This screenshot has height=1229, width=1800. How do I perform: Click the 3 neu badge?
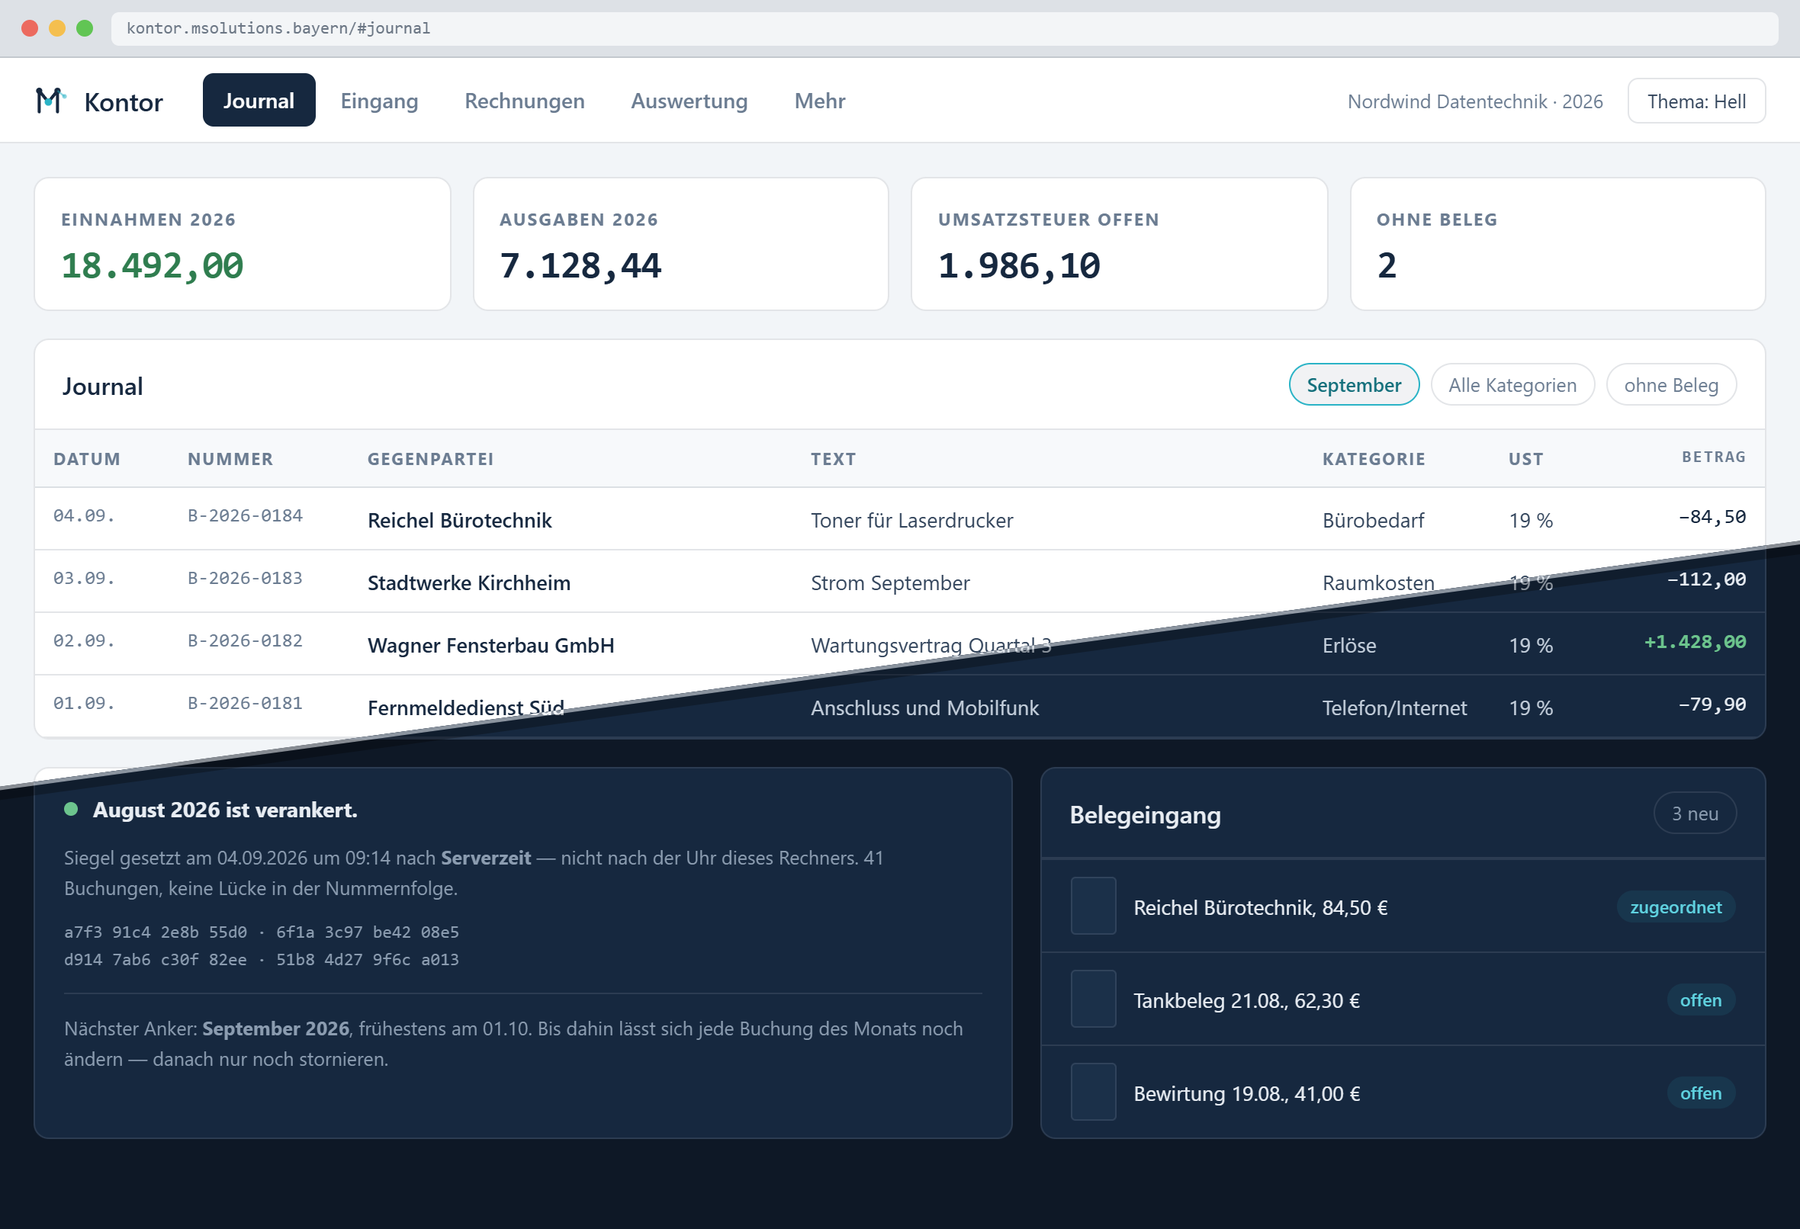click(1695, 814)
